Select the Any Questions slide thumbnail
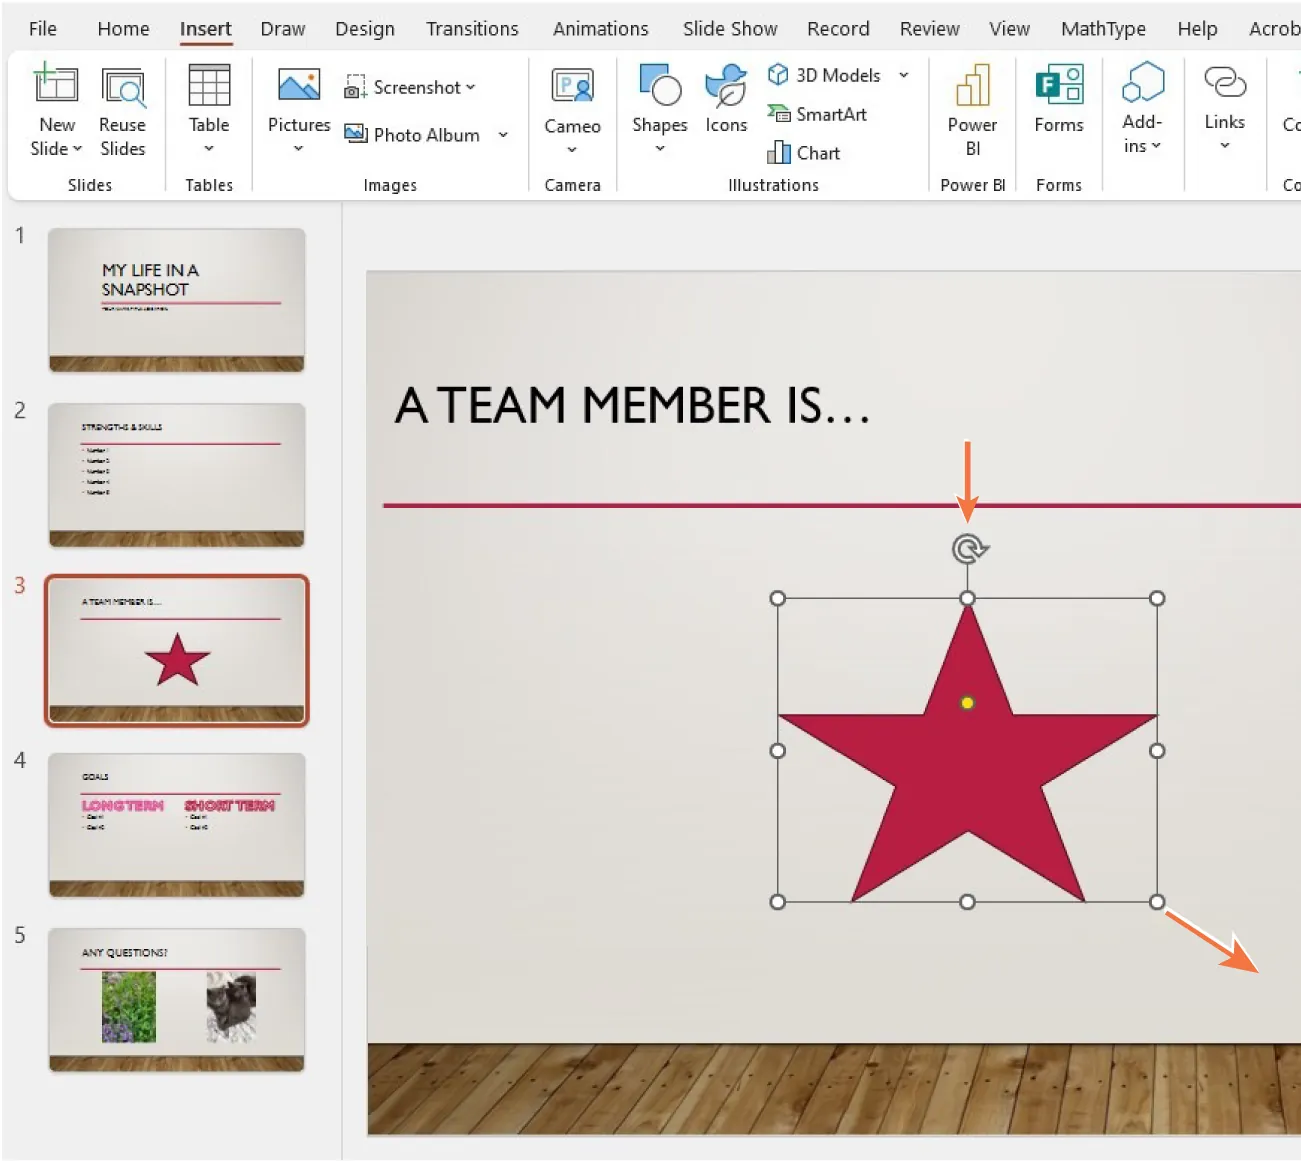The width and height of the screenshot is (1301, 1161). [176, 1000]
